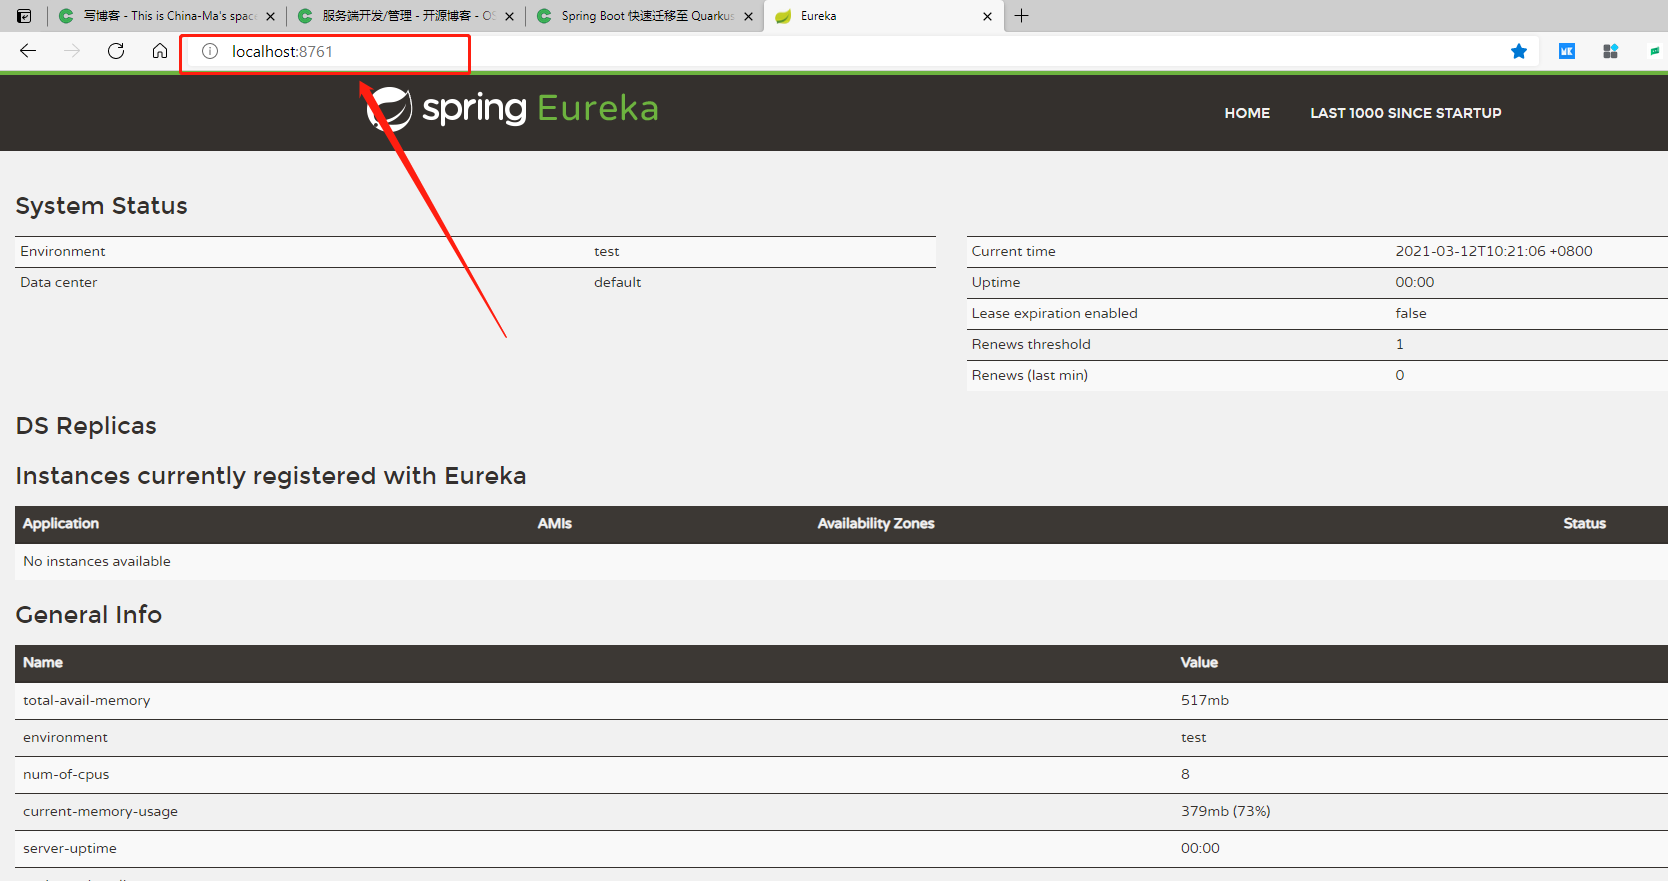Open LAST 1000 SINCE STARTUP link
The width and height of the screenshot is (1668, 881).
point(1406,113)
